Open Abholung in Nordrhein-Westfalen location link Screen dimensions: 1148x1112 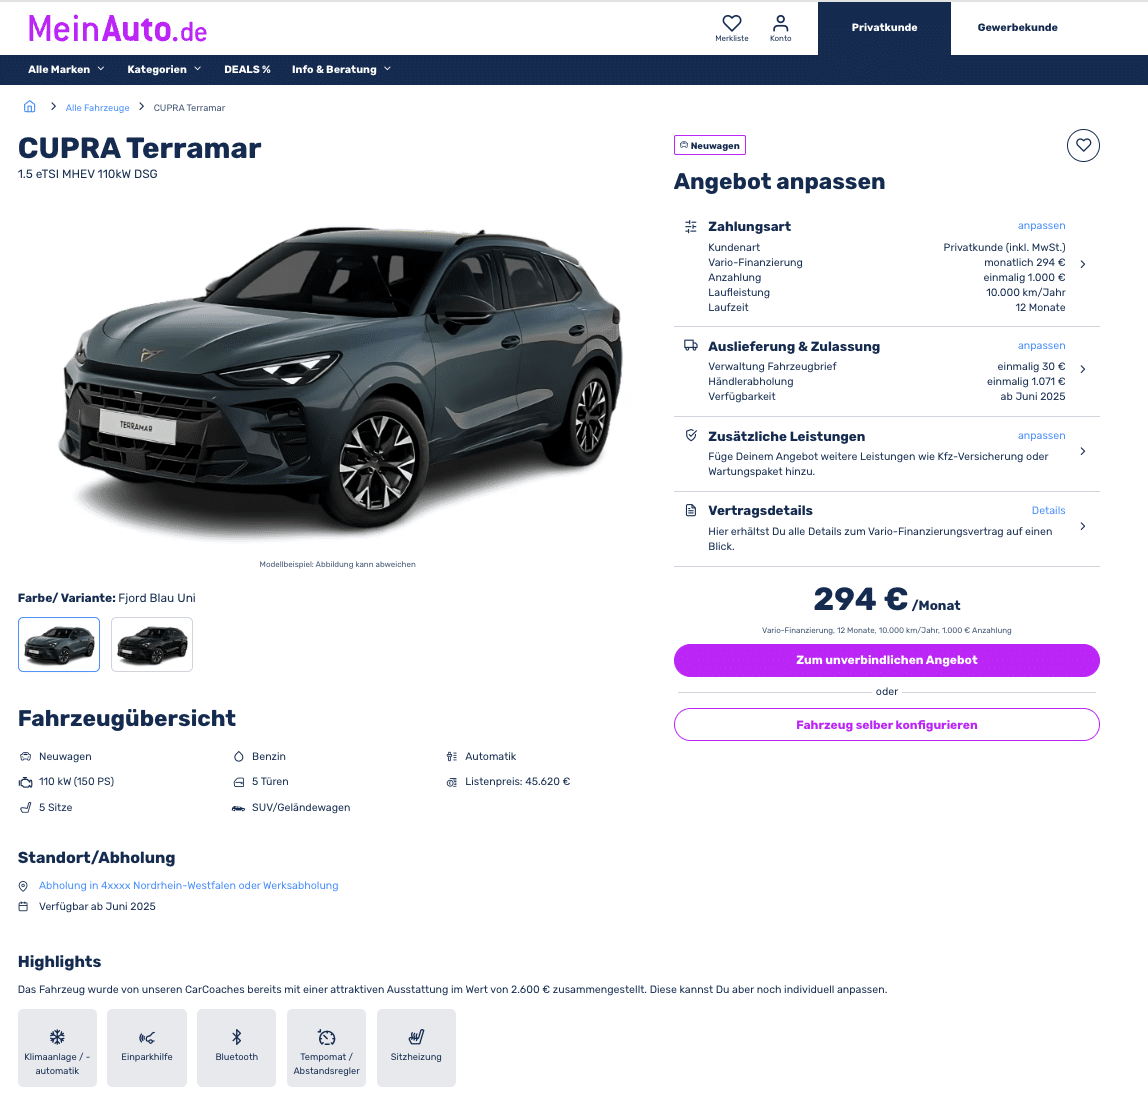(x=188, y=886)
